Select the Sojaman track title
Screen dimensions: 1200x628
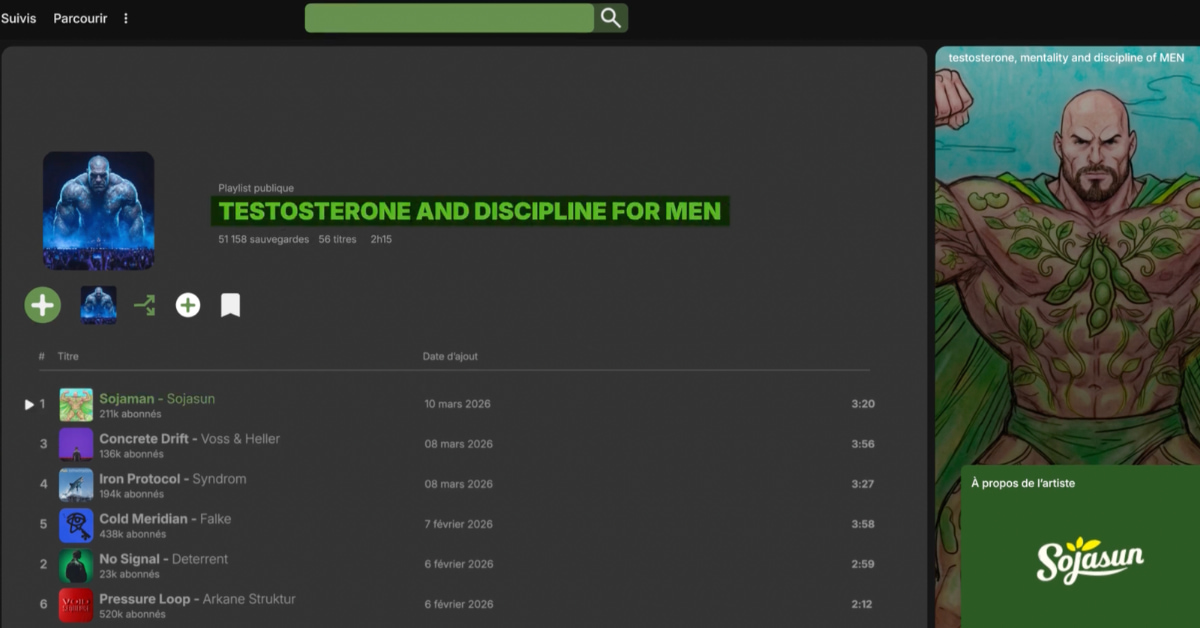[127, 399]
